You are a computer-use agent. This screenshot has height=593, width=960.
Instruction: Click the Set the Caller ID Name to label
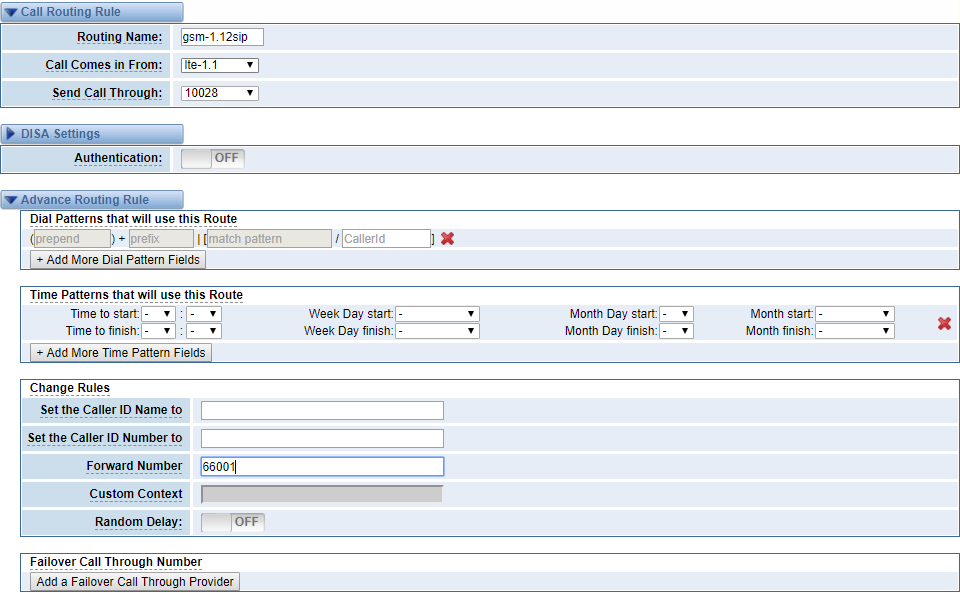click(x=111, y=410)
